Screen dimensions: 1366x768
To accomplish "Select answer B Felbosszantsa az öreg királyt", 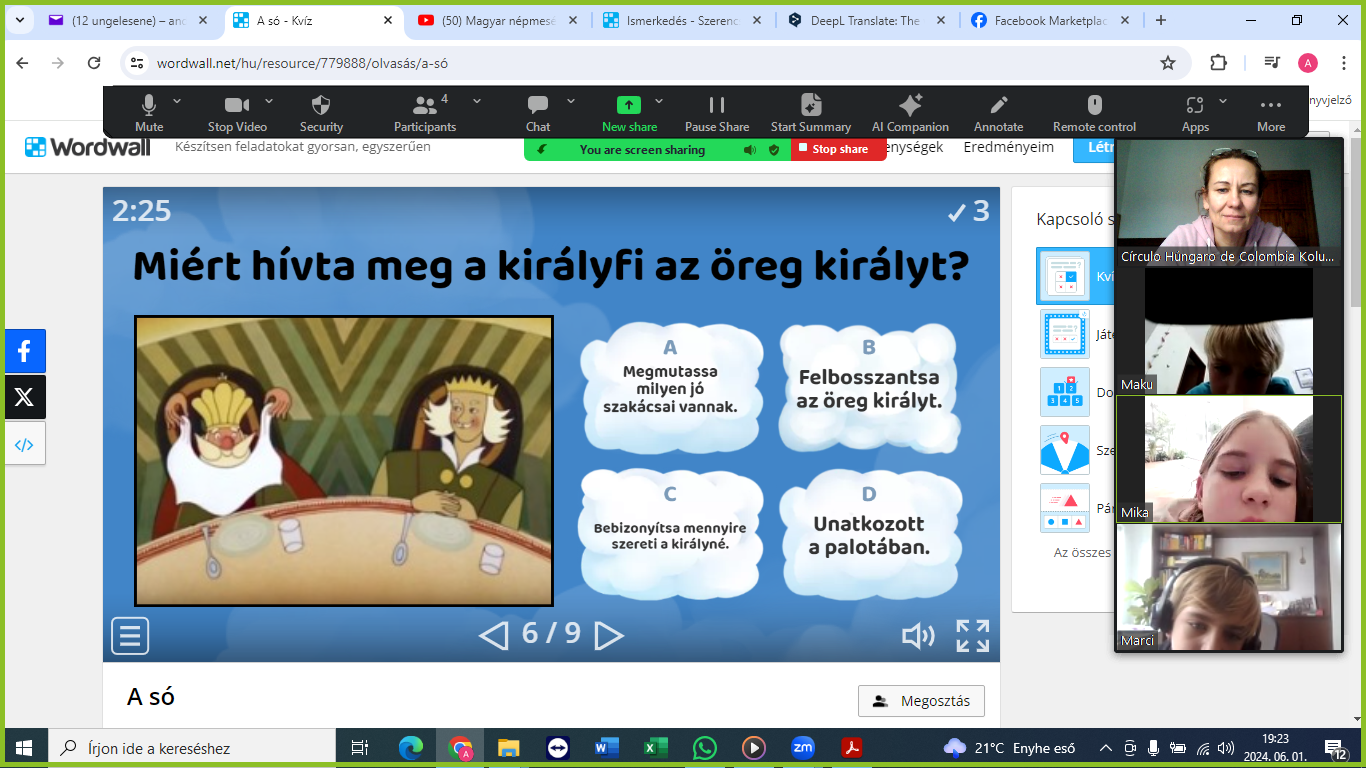I will [x=868, y=389].
